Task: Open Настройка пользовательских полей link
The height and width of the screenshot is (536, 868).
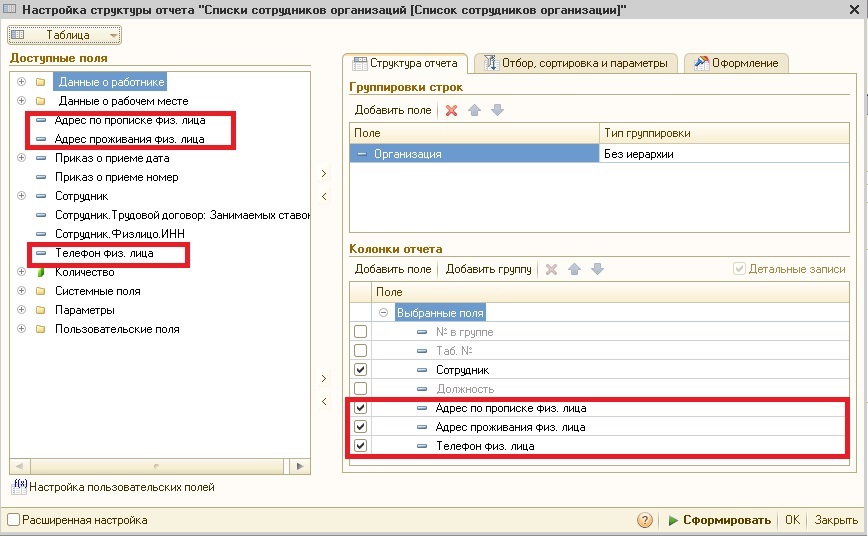Action: click(x=121, y=487)
